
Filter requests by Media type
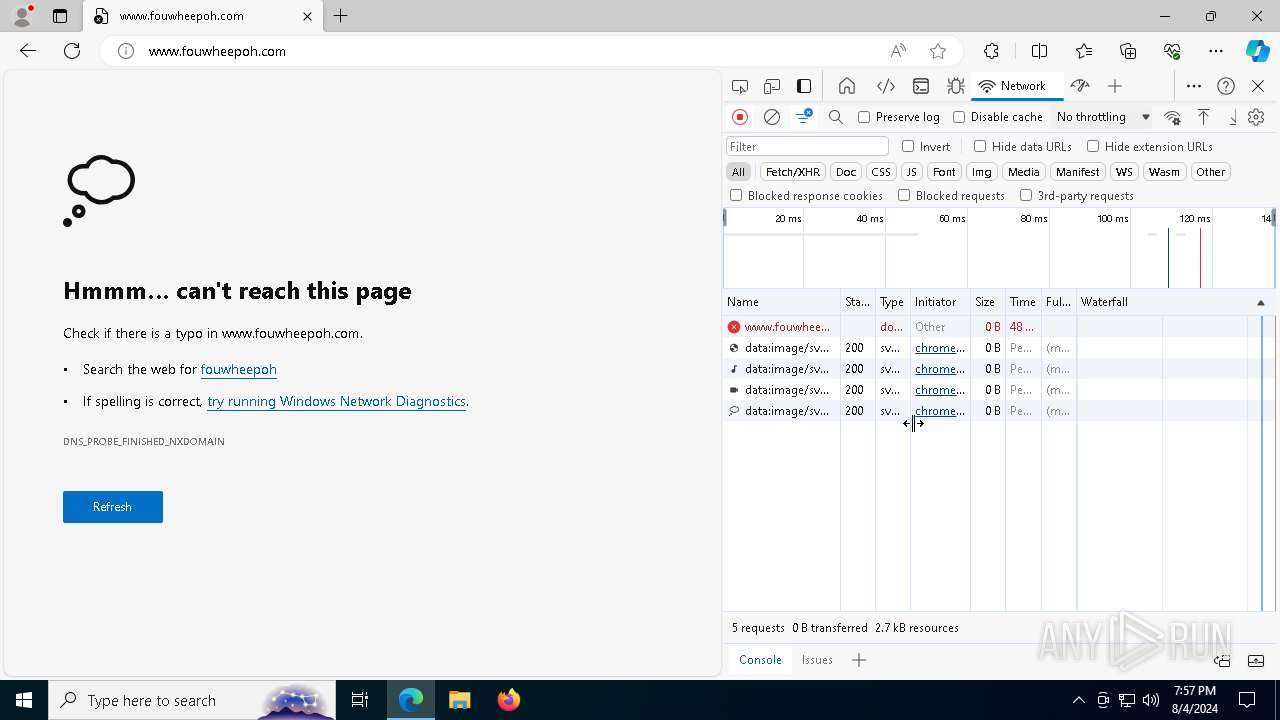[x=1023, y=172]
